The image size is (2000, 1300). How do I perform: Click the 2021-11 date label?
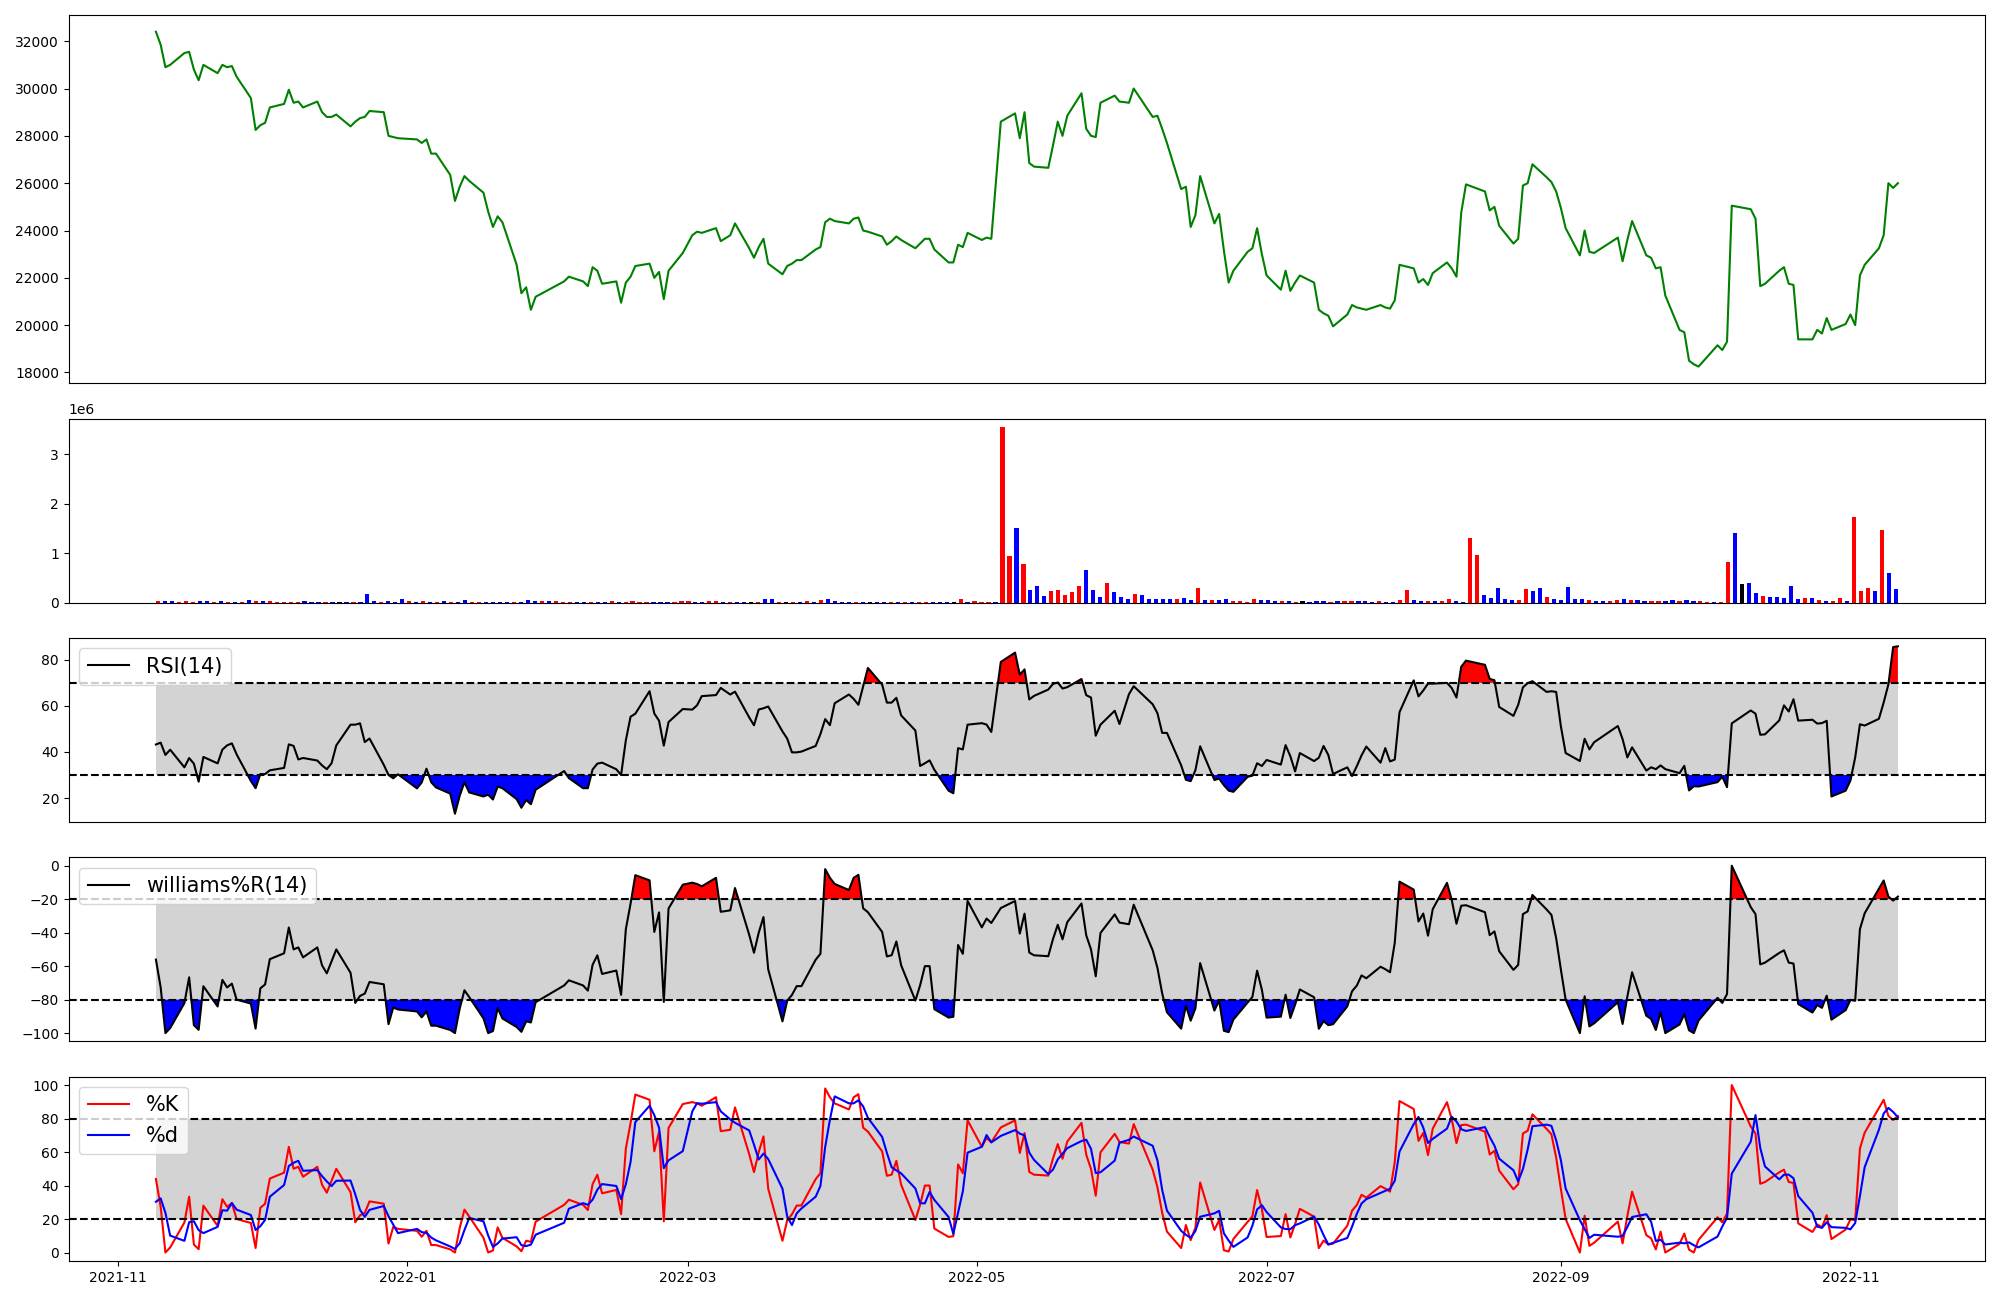coord(118,1277)
